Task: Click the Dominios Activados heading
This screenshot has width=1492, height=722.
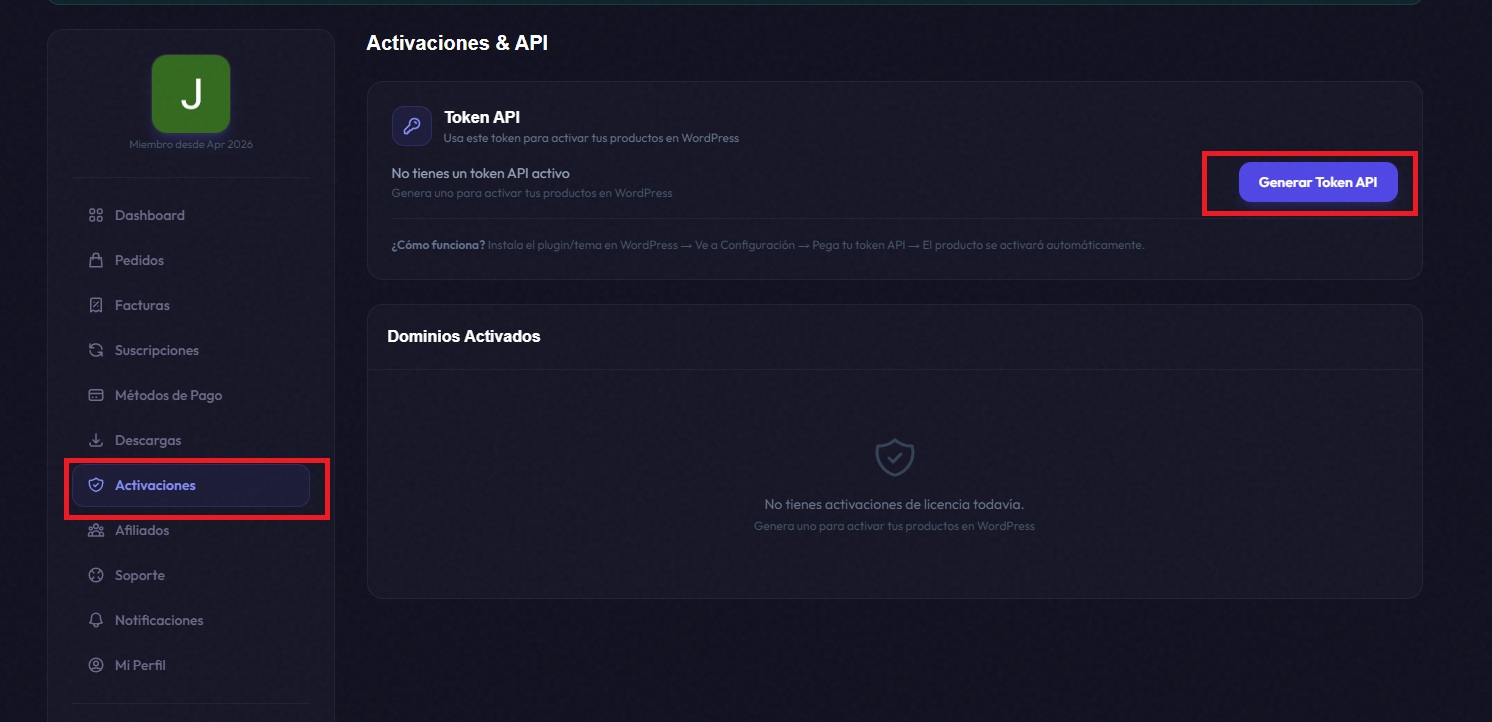Action: coord(463,336)
